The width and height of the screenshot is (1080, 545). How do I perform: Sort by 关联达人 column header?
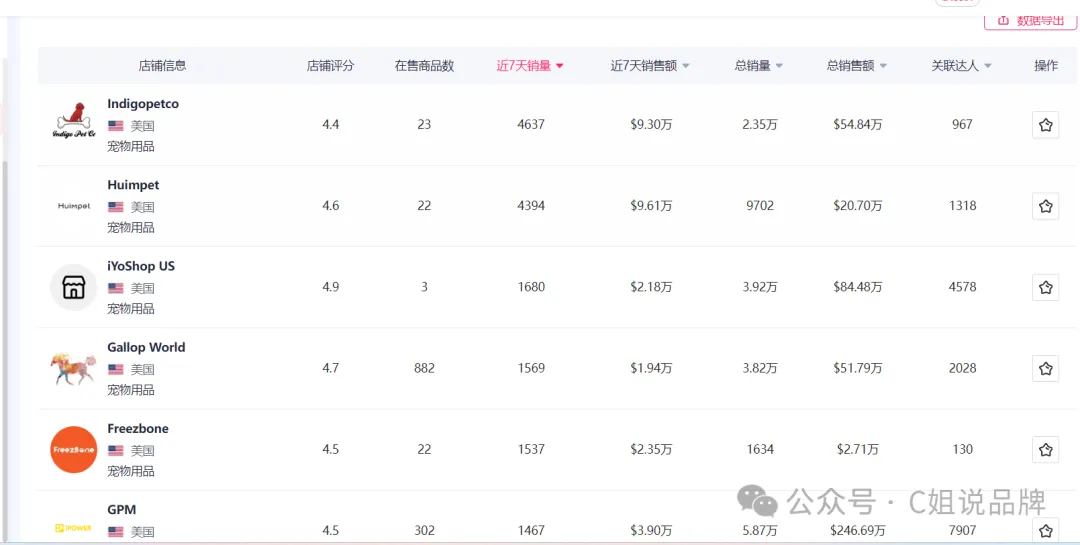[962, 66]
